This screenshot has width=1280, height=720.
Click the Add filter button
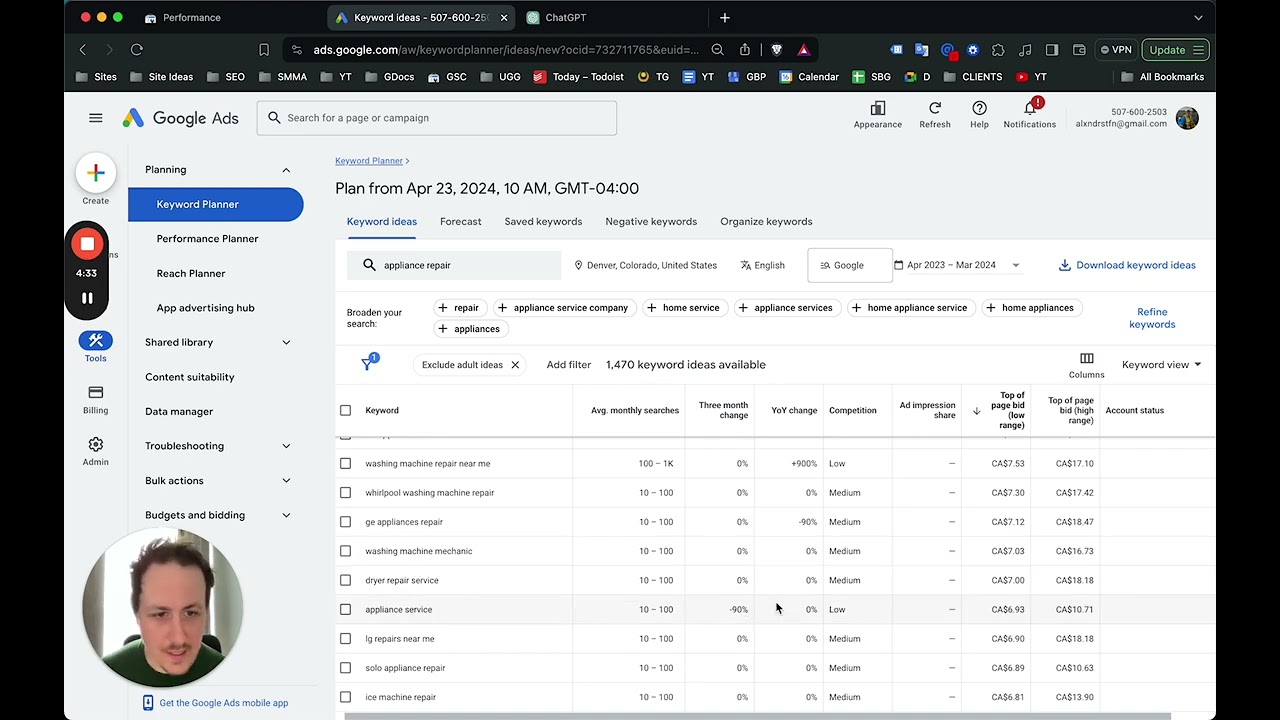(x=568, y=365)
